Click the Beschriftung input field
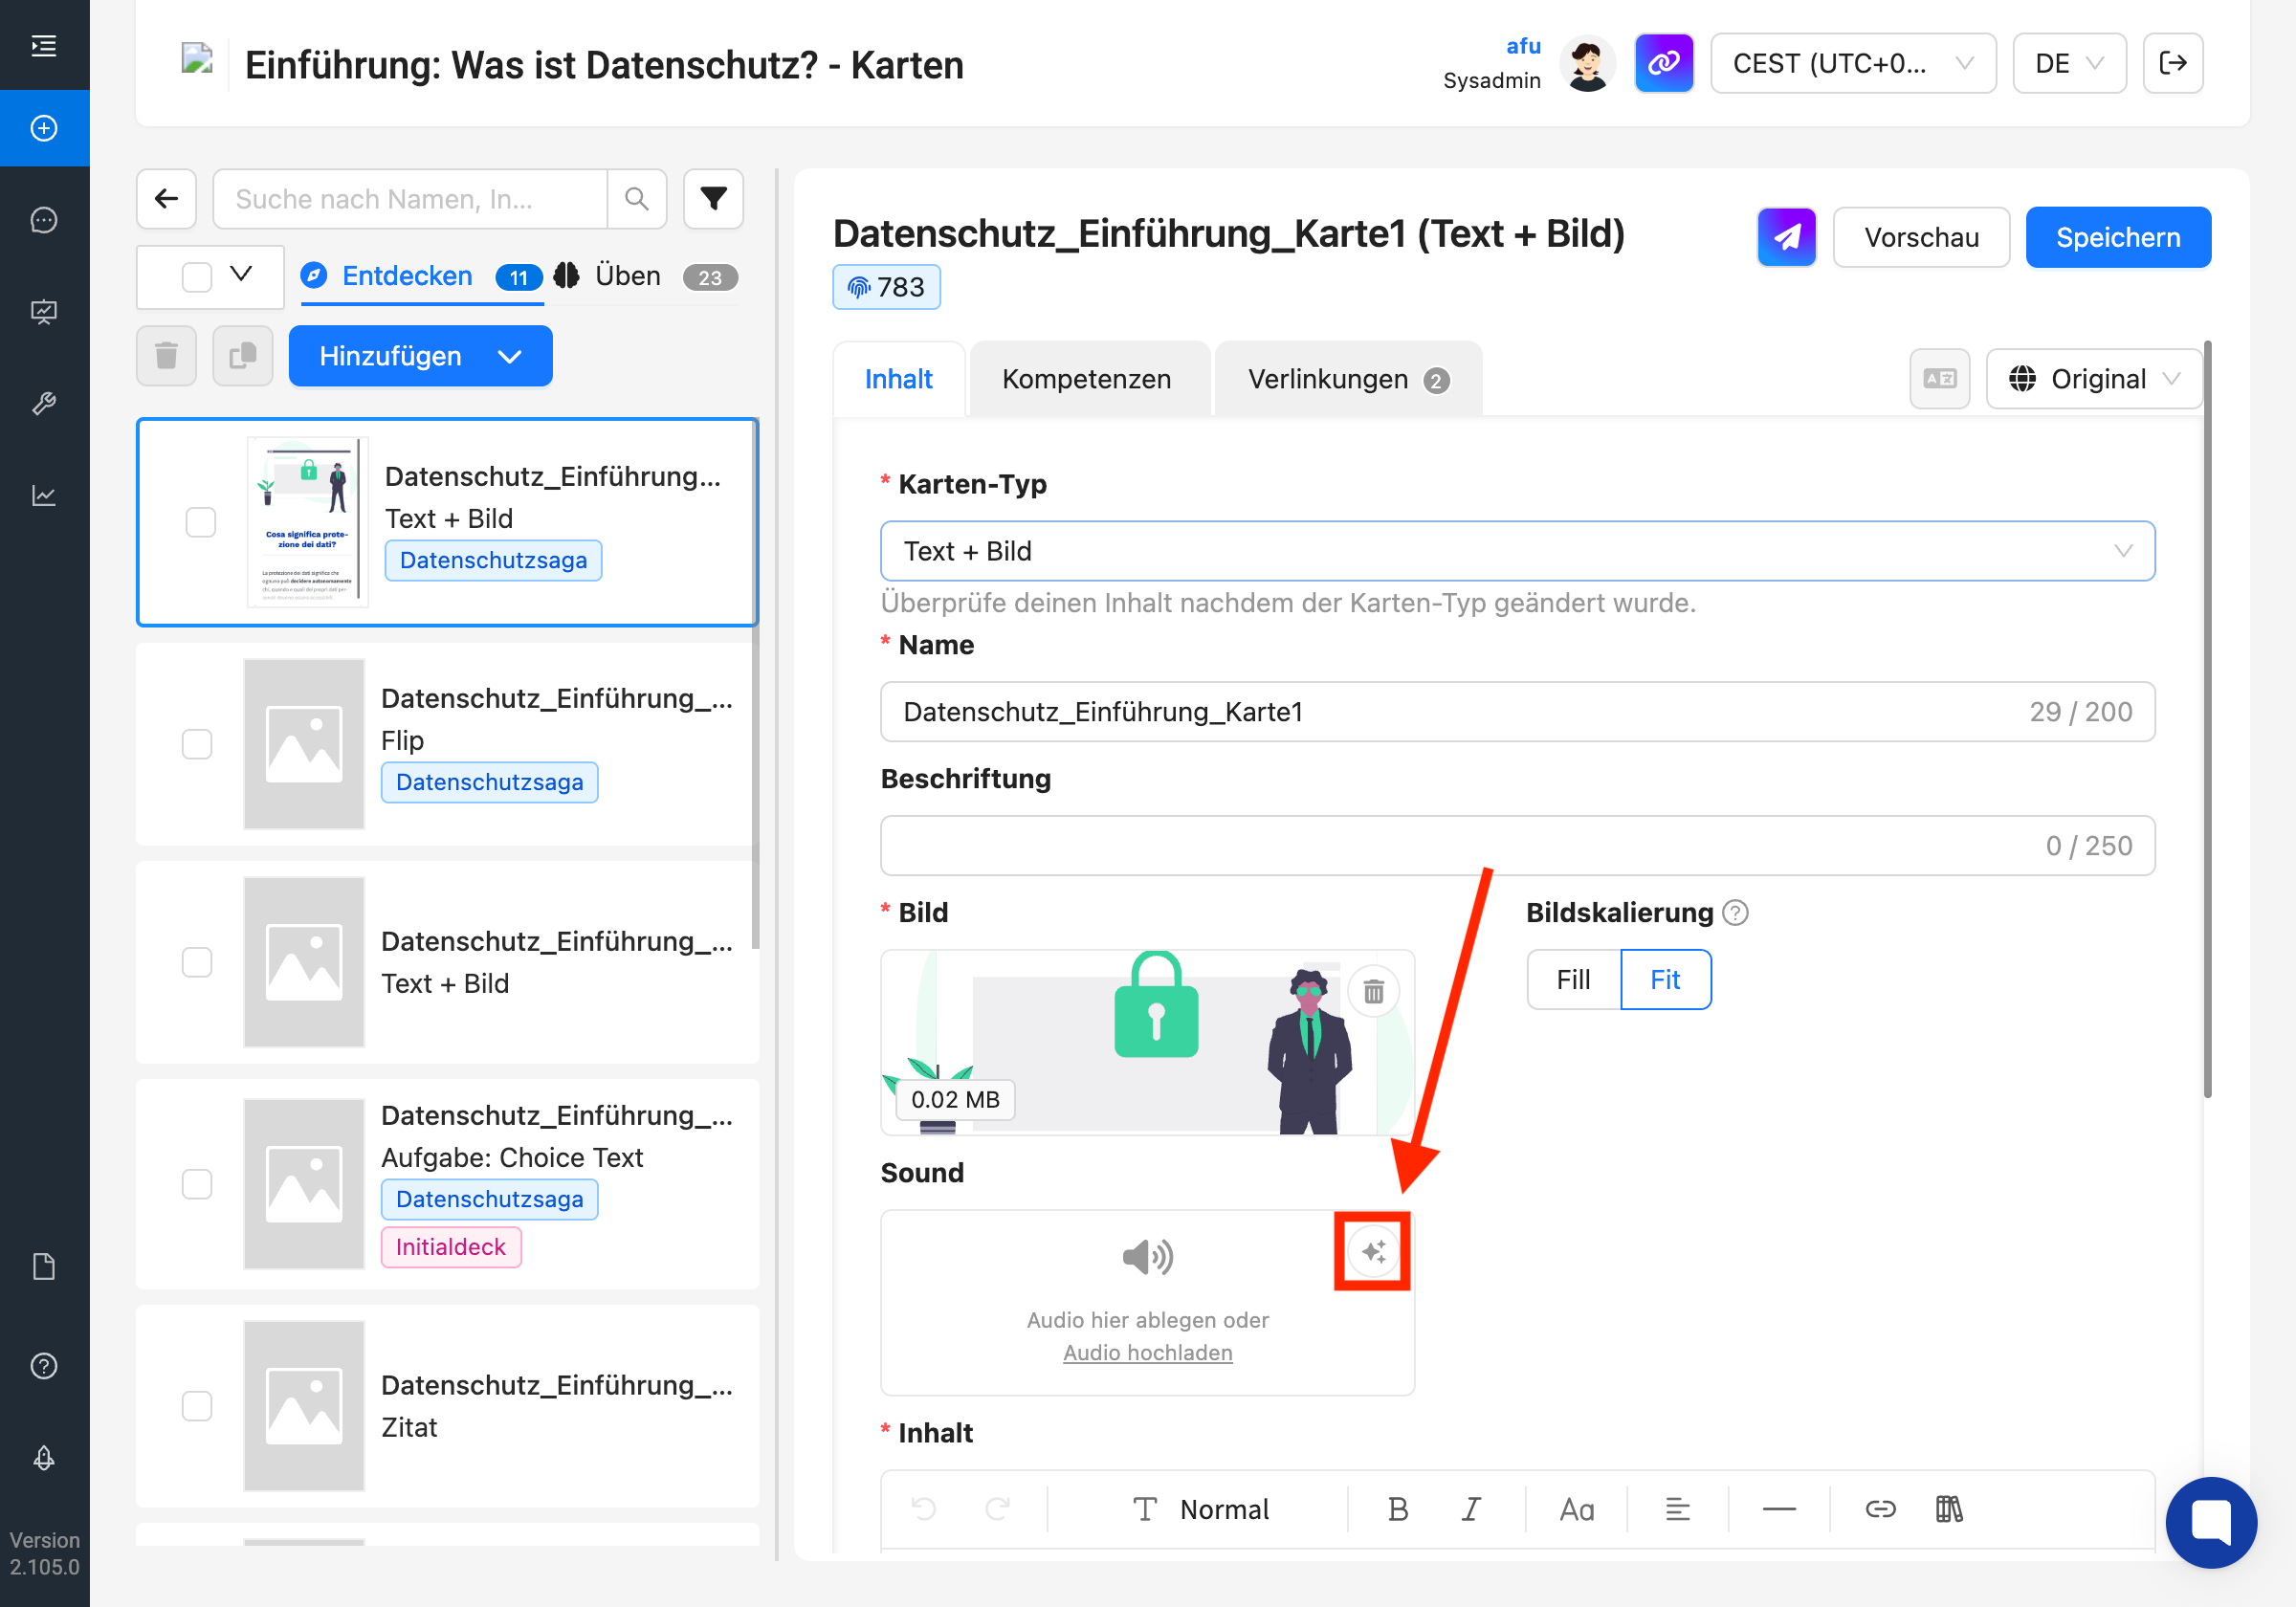Screen dimensions: 2296x1607 tap(1460, 846)
